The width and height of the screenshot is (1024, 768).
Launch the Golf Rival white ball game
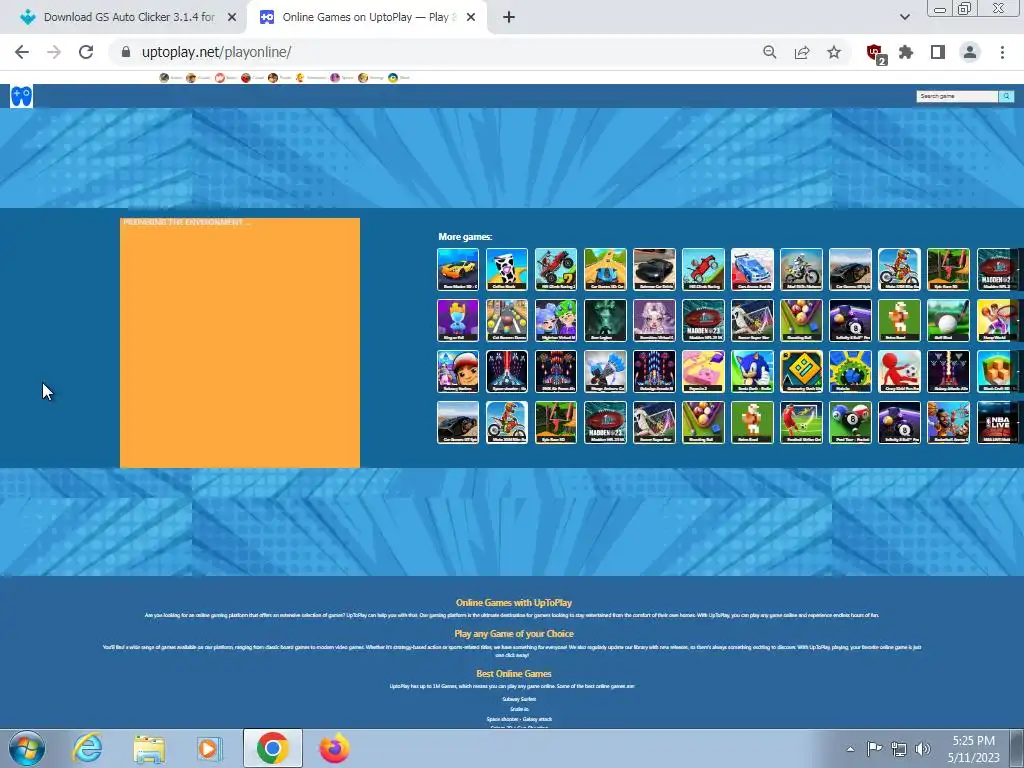948,320
